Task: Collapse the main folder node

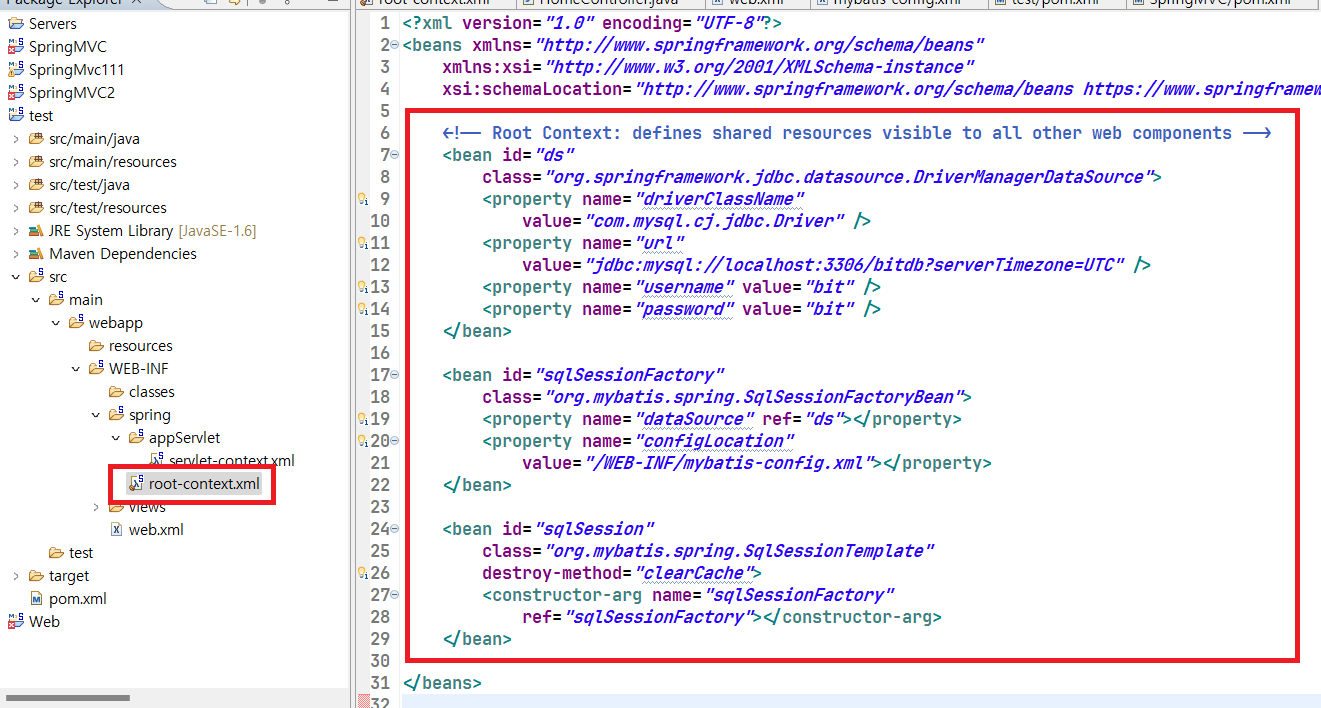Action: point(35,299)
